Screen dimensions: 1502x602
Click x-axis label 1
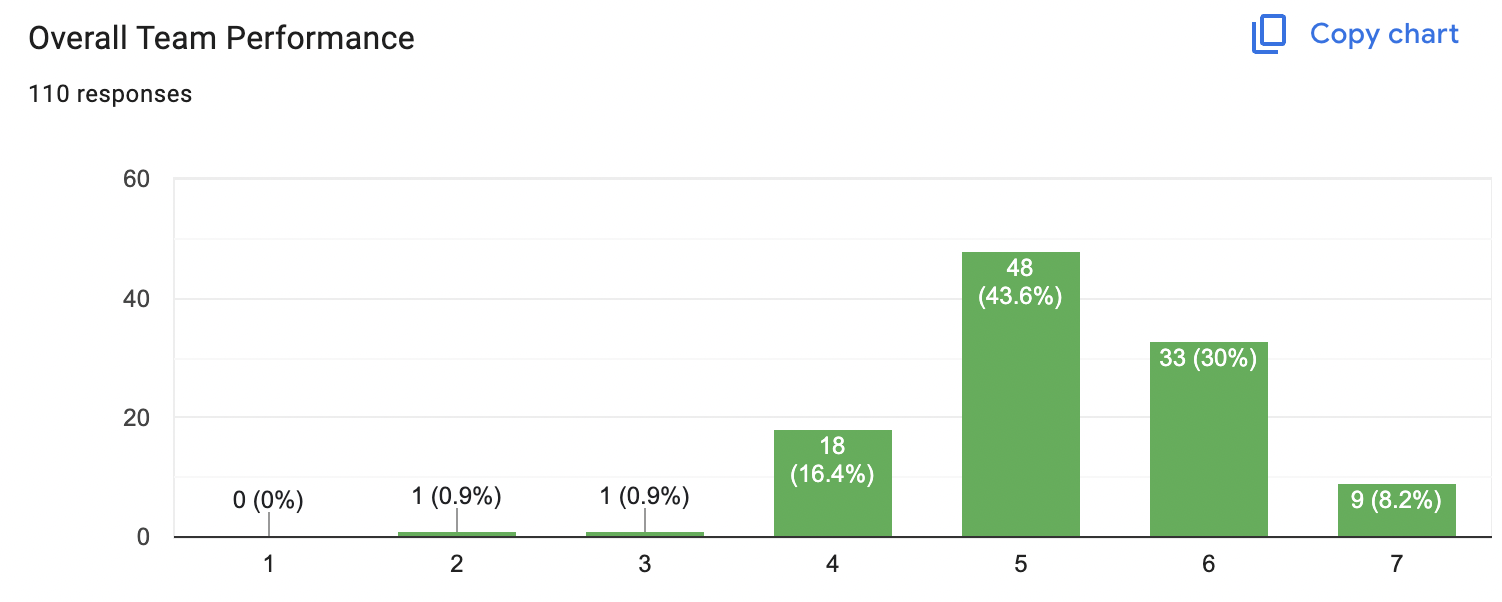point(268,564)
